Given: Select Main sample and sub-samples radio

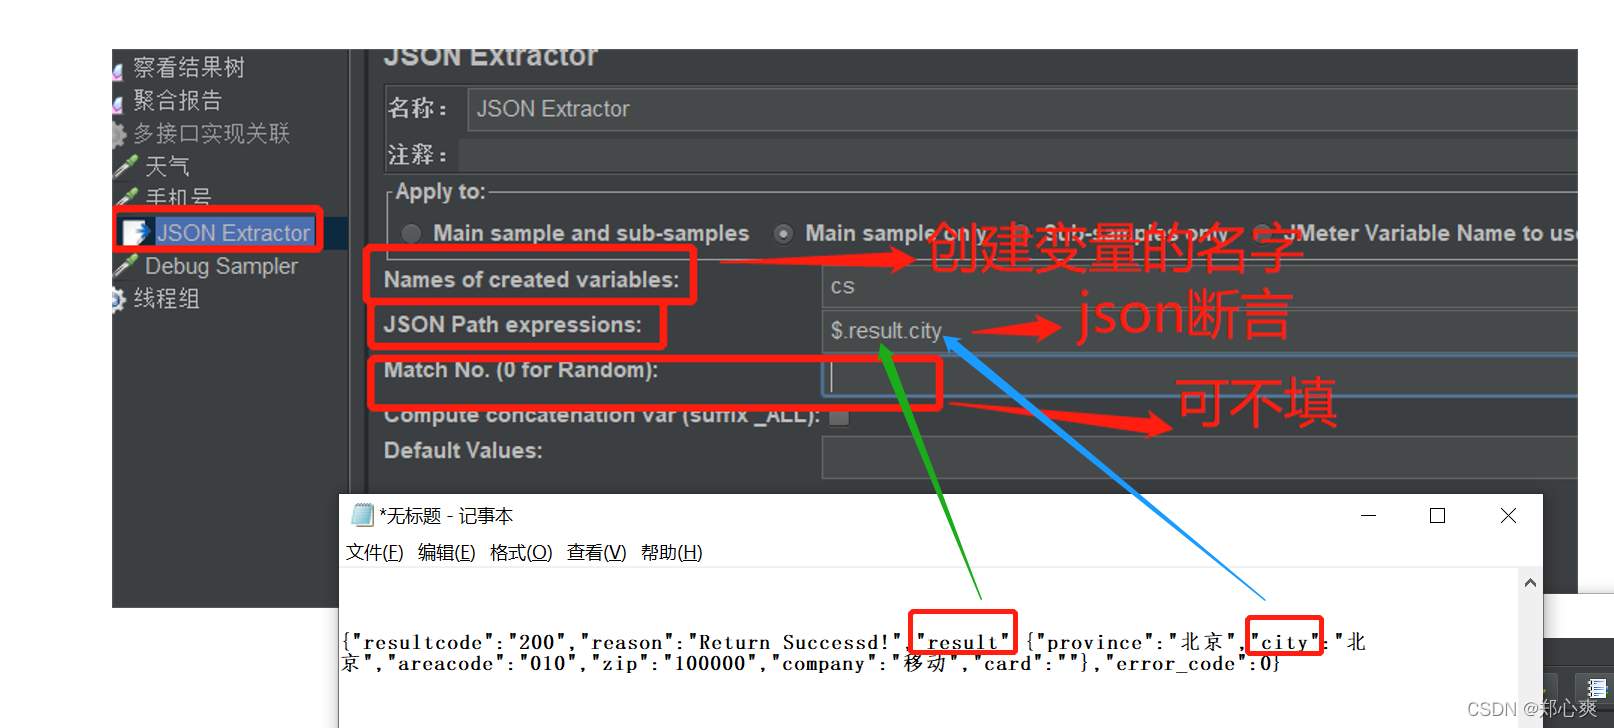Looking at the screenshot, I should [x=411, y=233].
